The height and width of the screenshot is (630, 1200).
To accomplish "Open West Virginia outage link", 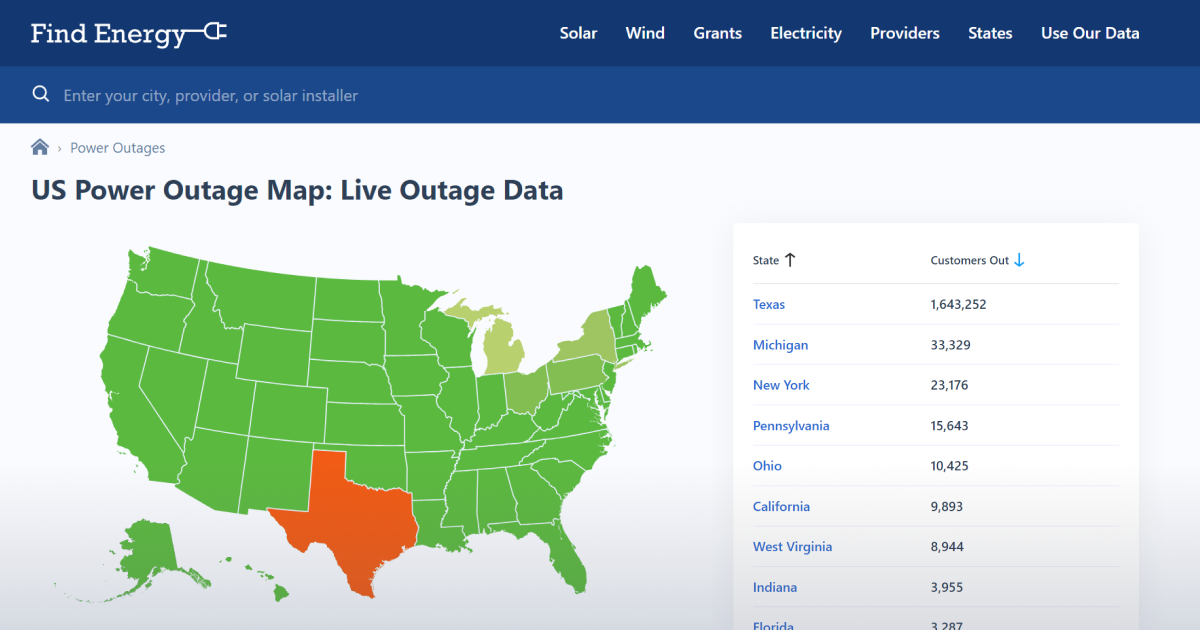I will click(792, 547).
